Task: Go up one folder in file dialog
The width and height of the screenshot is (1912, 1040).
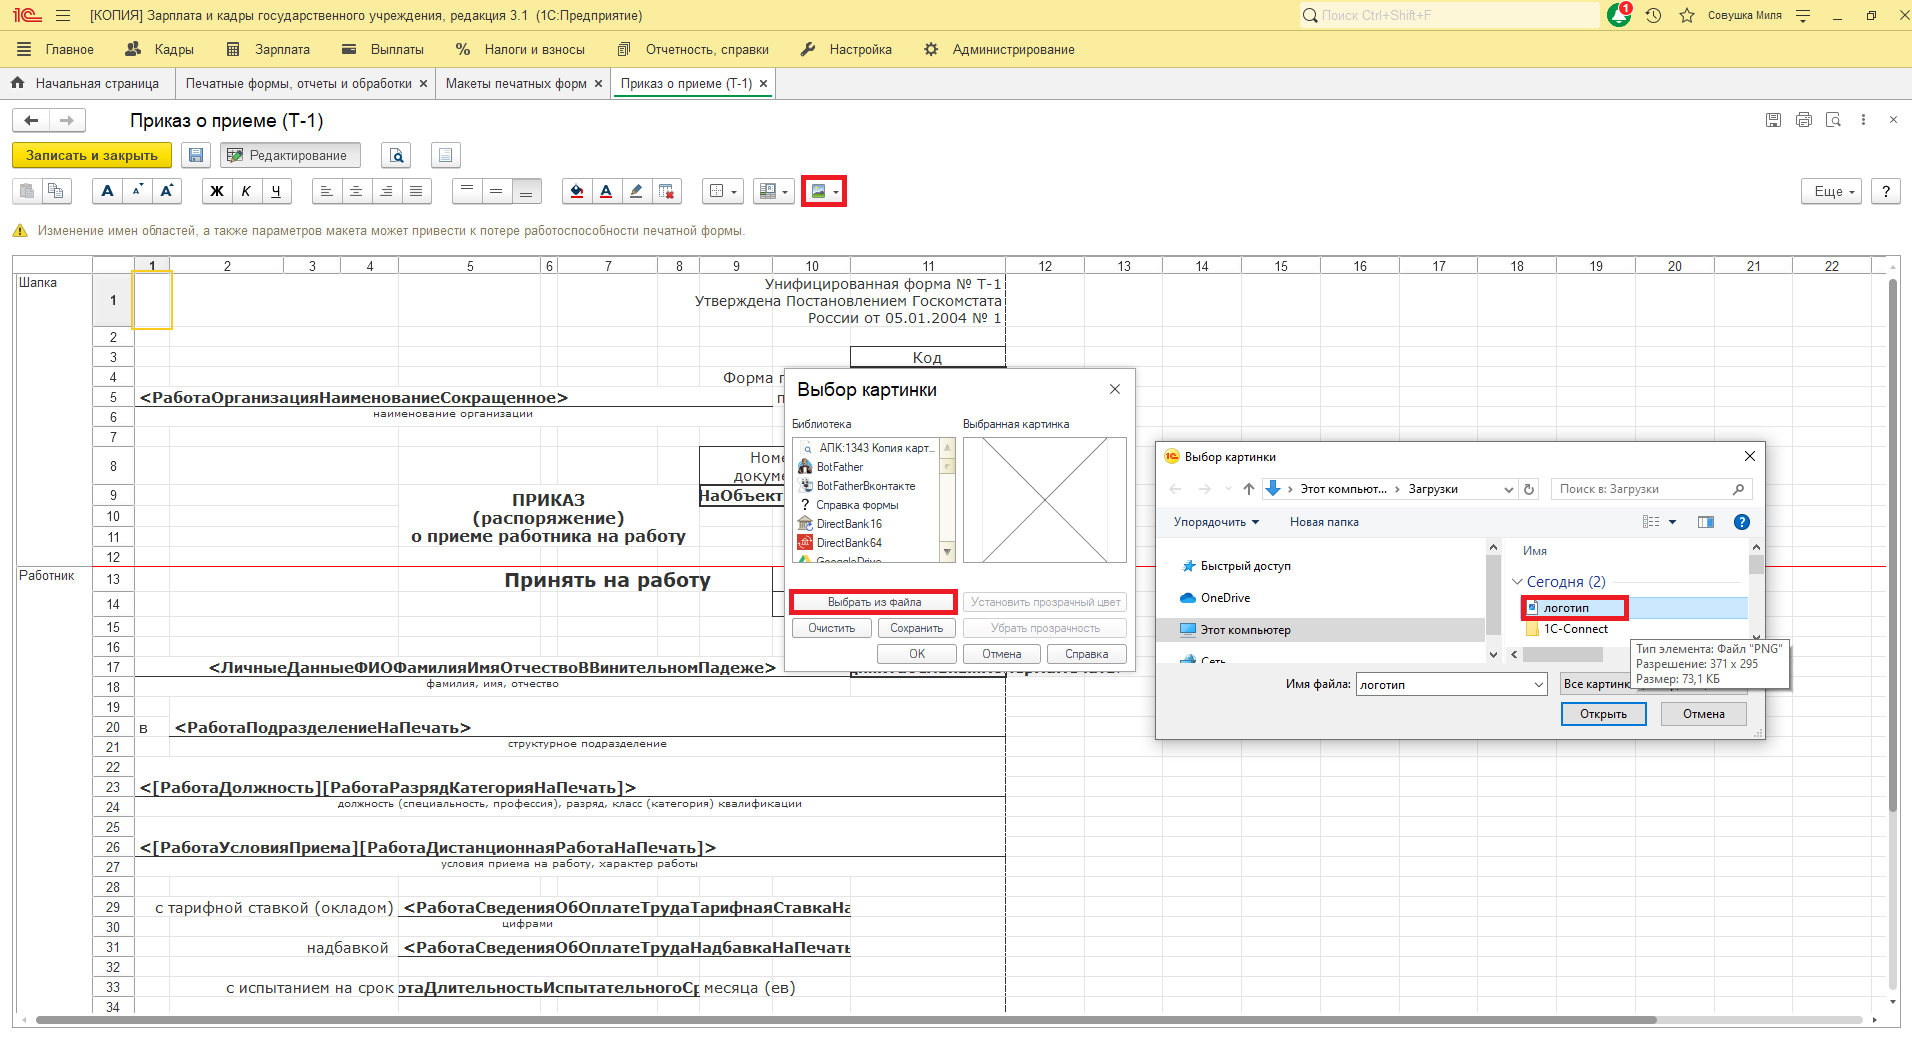Action: (x=1248, y=489)
